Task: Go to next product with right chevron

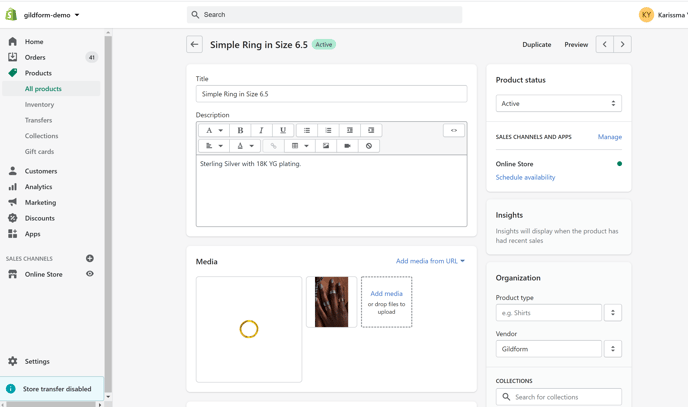Action: pos(622,44)
